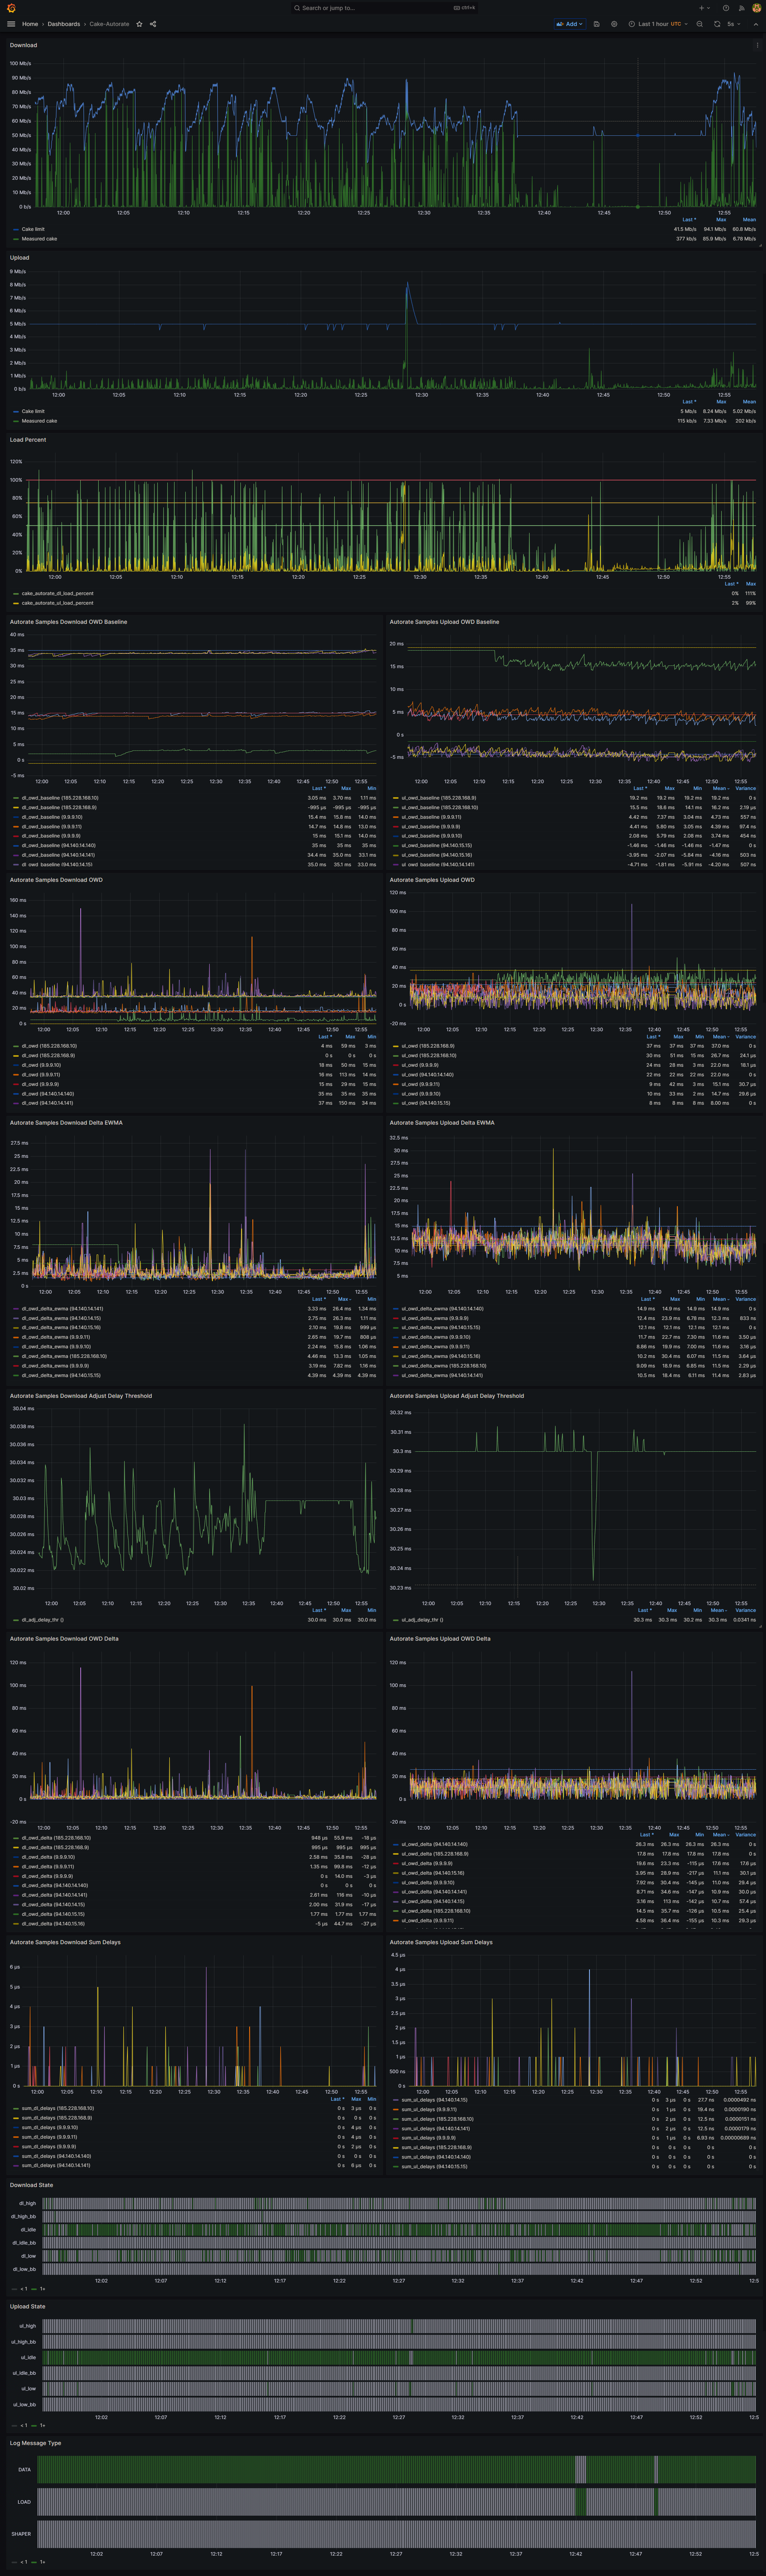Open the hamburger navigation menu
Viewport: 766px width, 2576px height.
(11, 24)
